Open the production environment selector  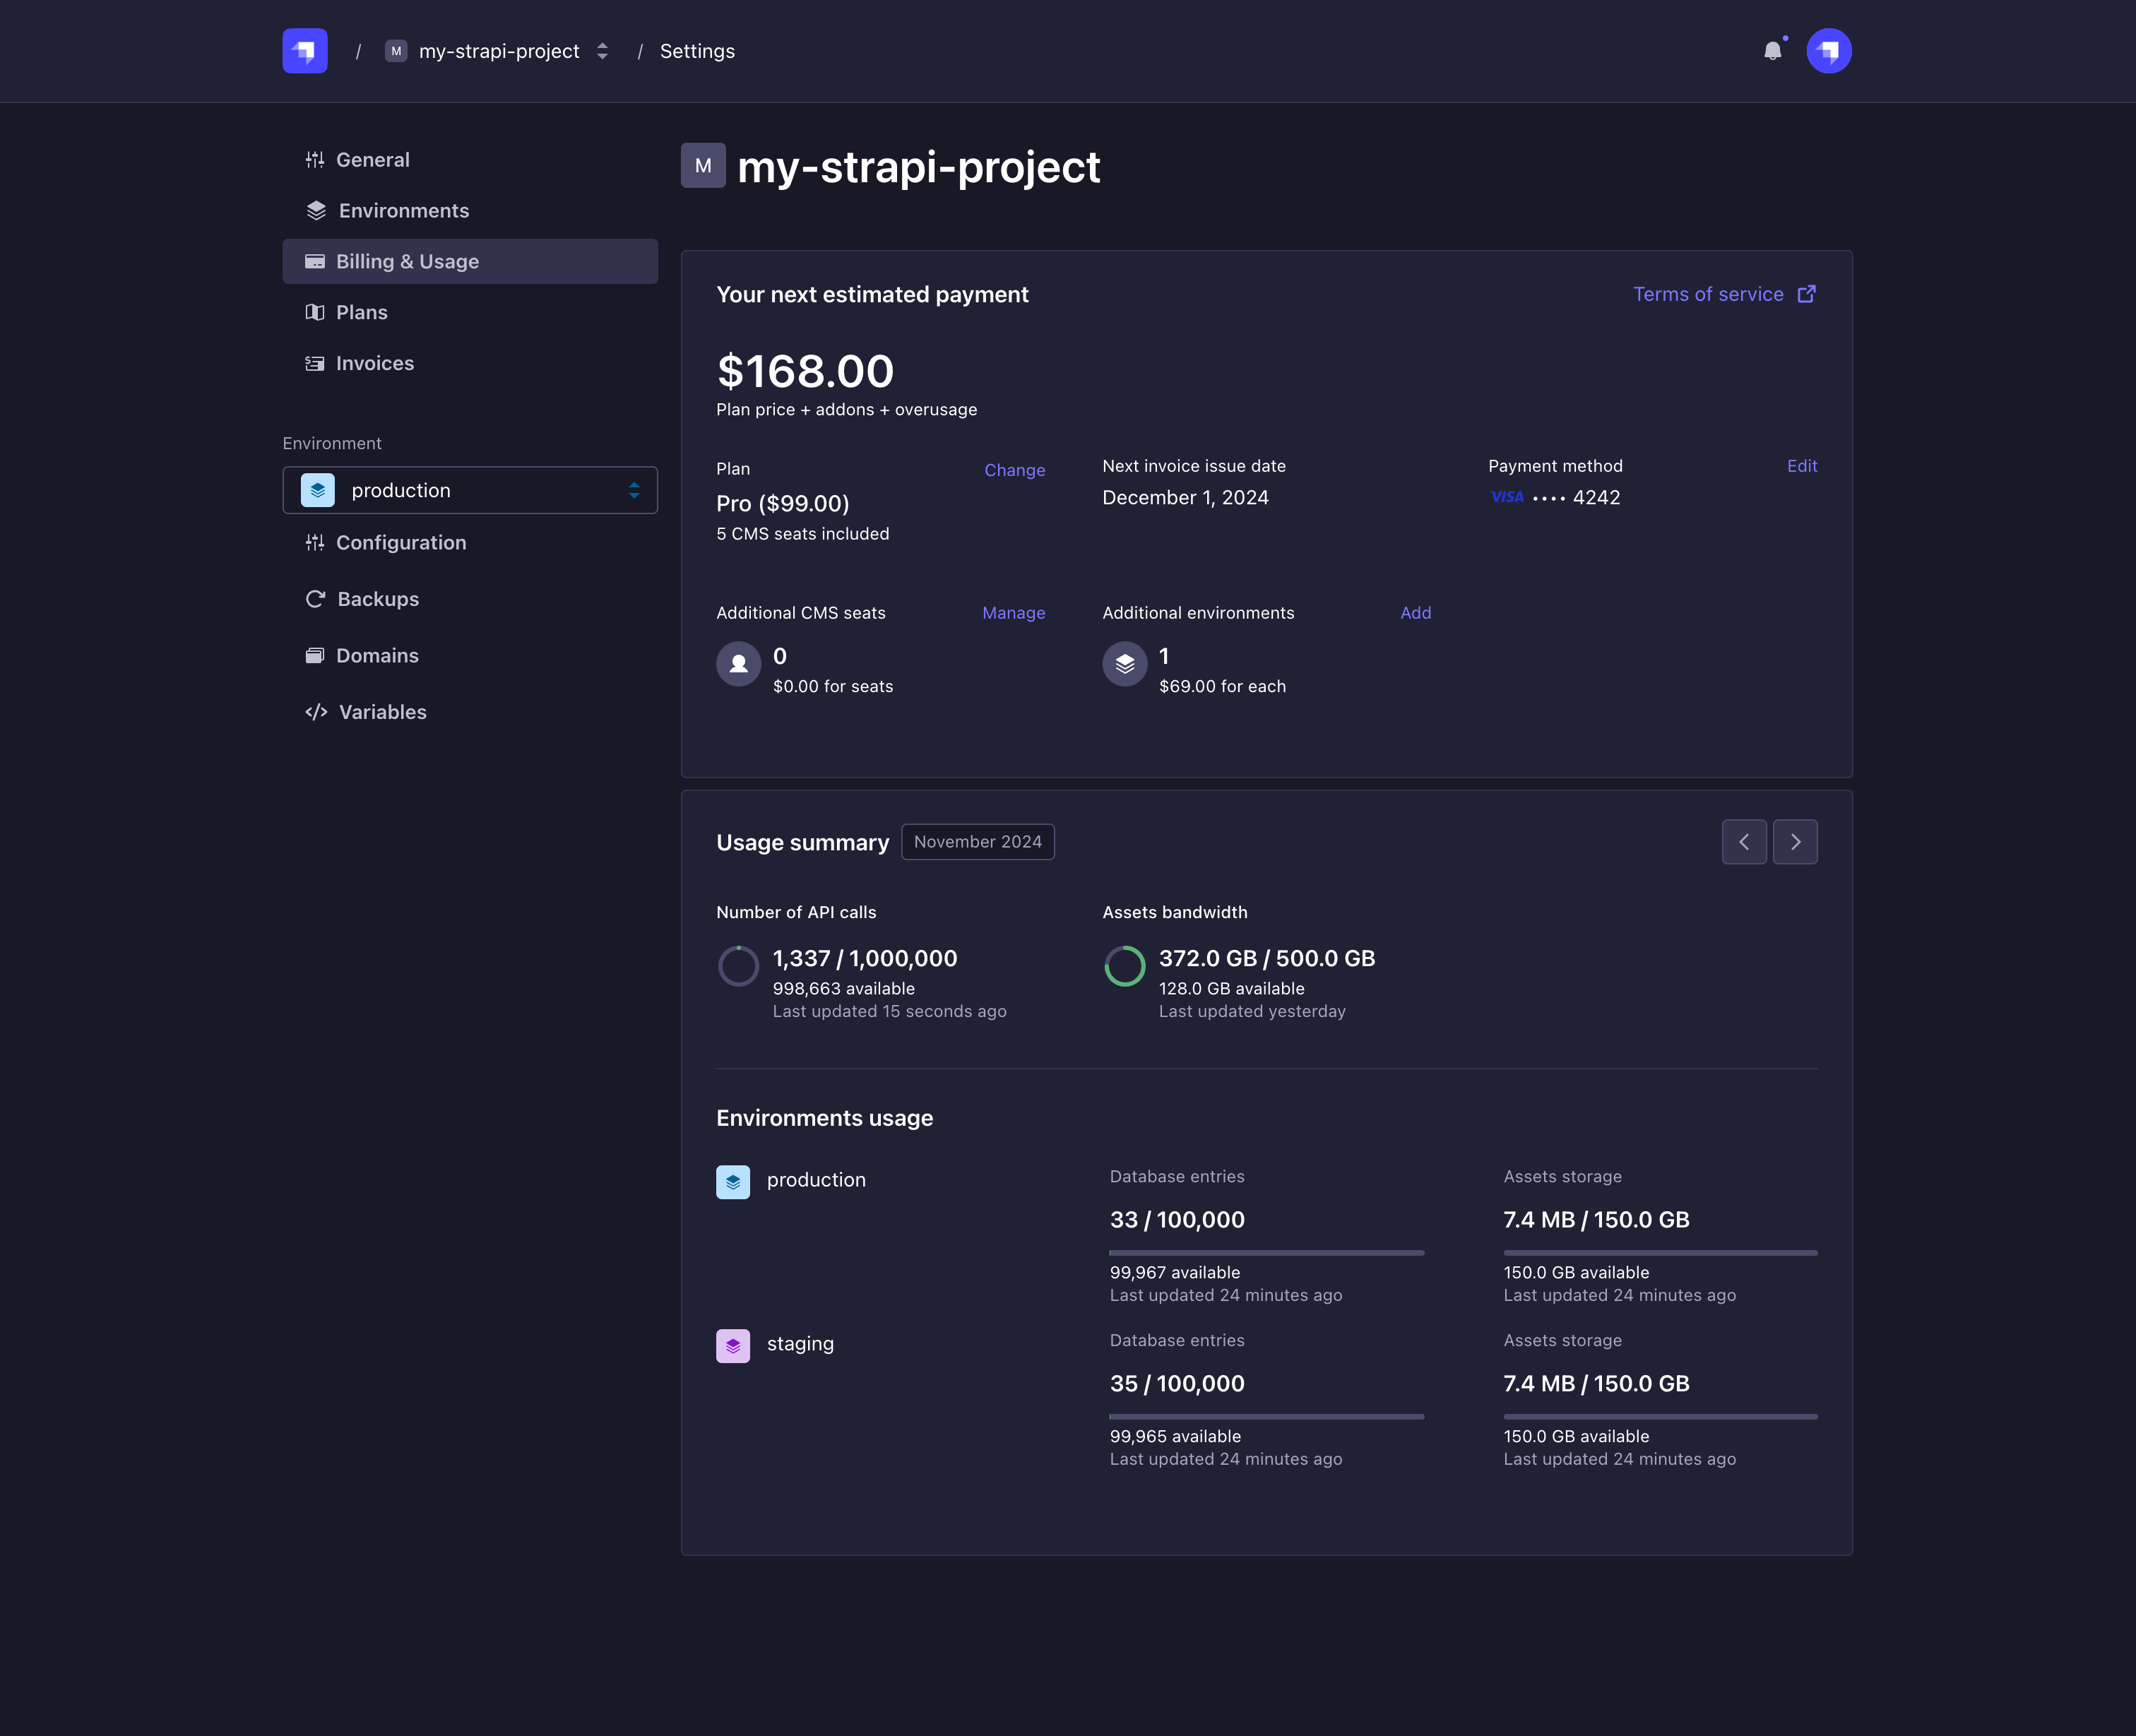[470, 490]
